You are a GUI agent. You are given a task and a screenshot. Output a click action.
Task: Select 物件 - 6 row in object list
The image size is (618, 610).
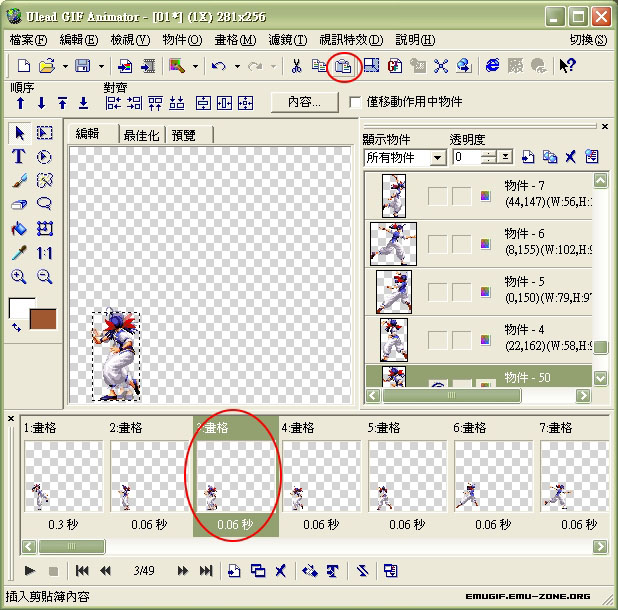pos(479,244)
